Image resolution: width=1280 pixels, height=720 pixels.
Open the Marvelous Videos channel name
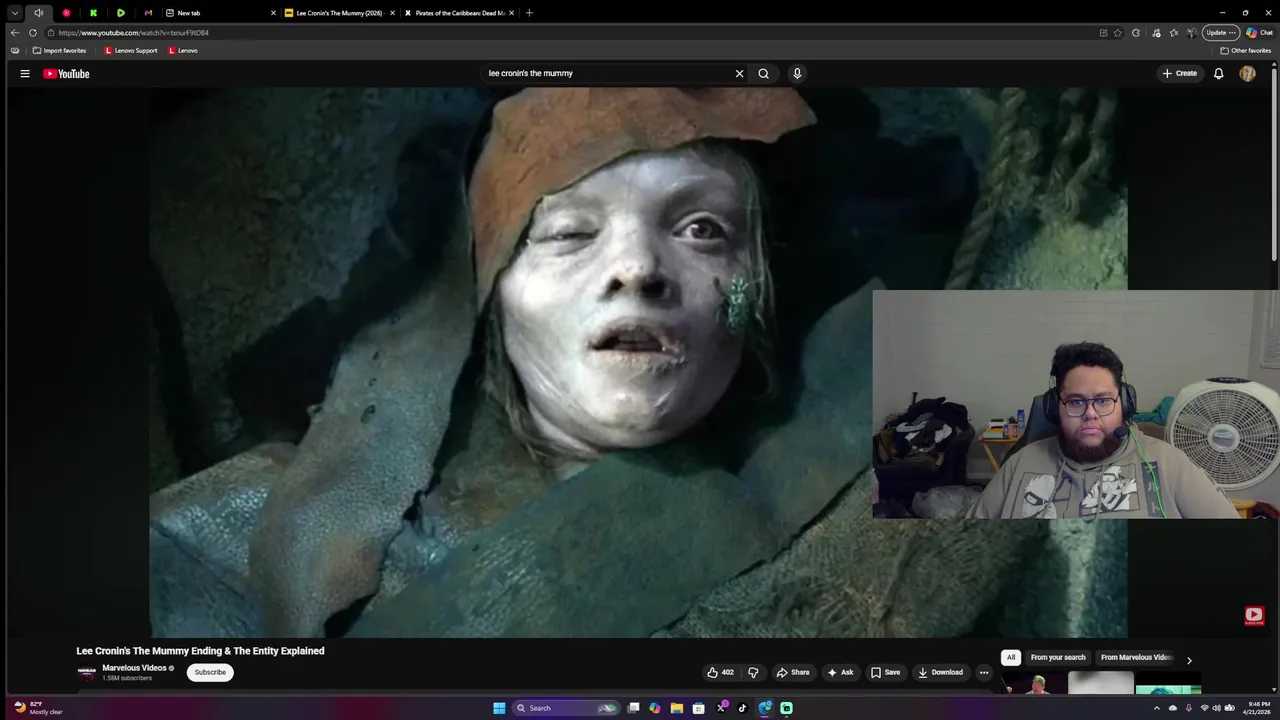coord(134,668)
